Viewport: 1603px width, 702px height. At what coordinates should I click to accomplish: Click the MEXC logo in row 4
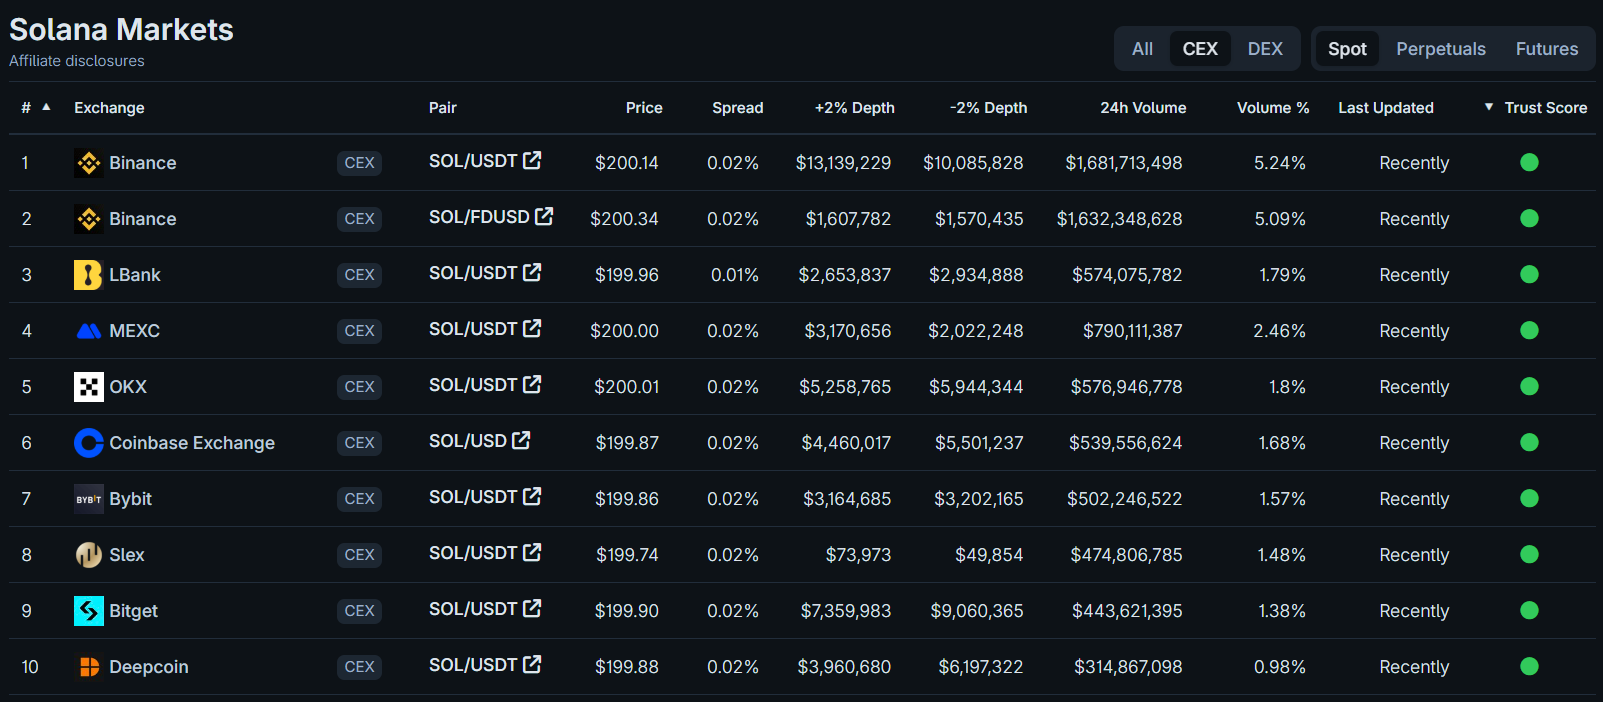(87, 330)
